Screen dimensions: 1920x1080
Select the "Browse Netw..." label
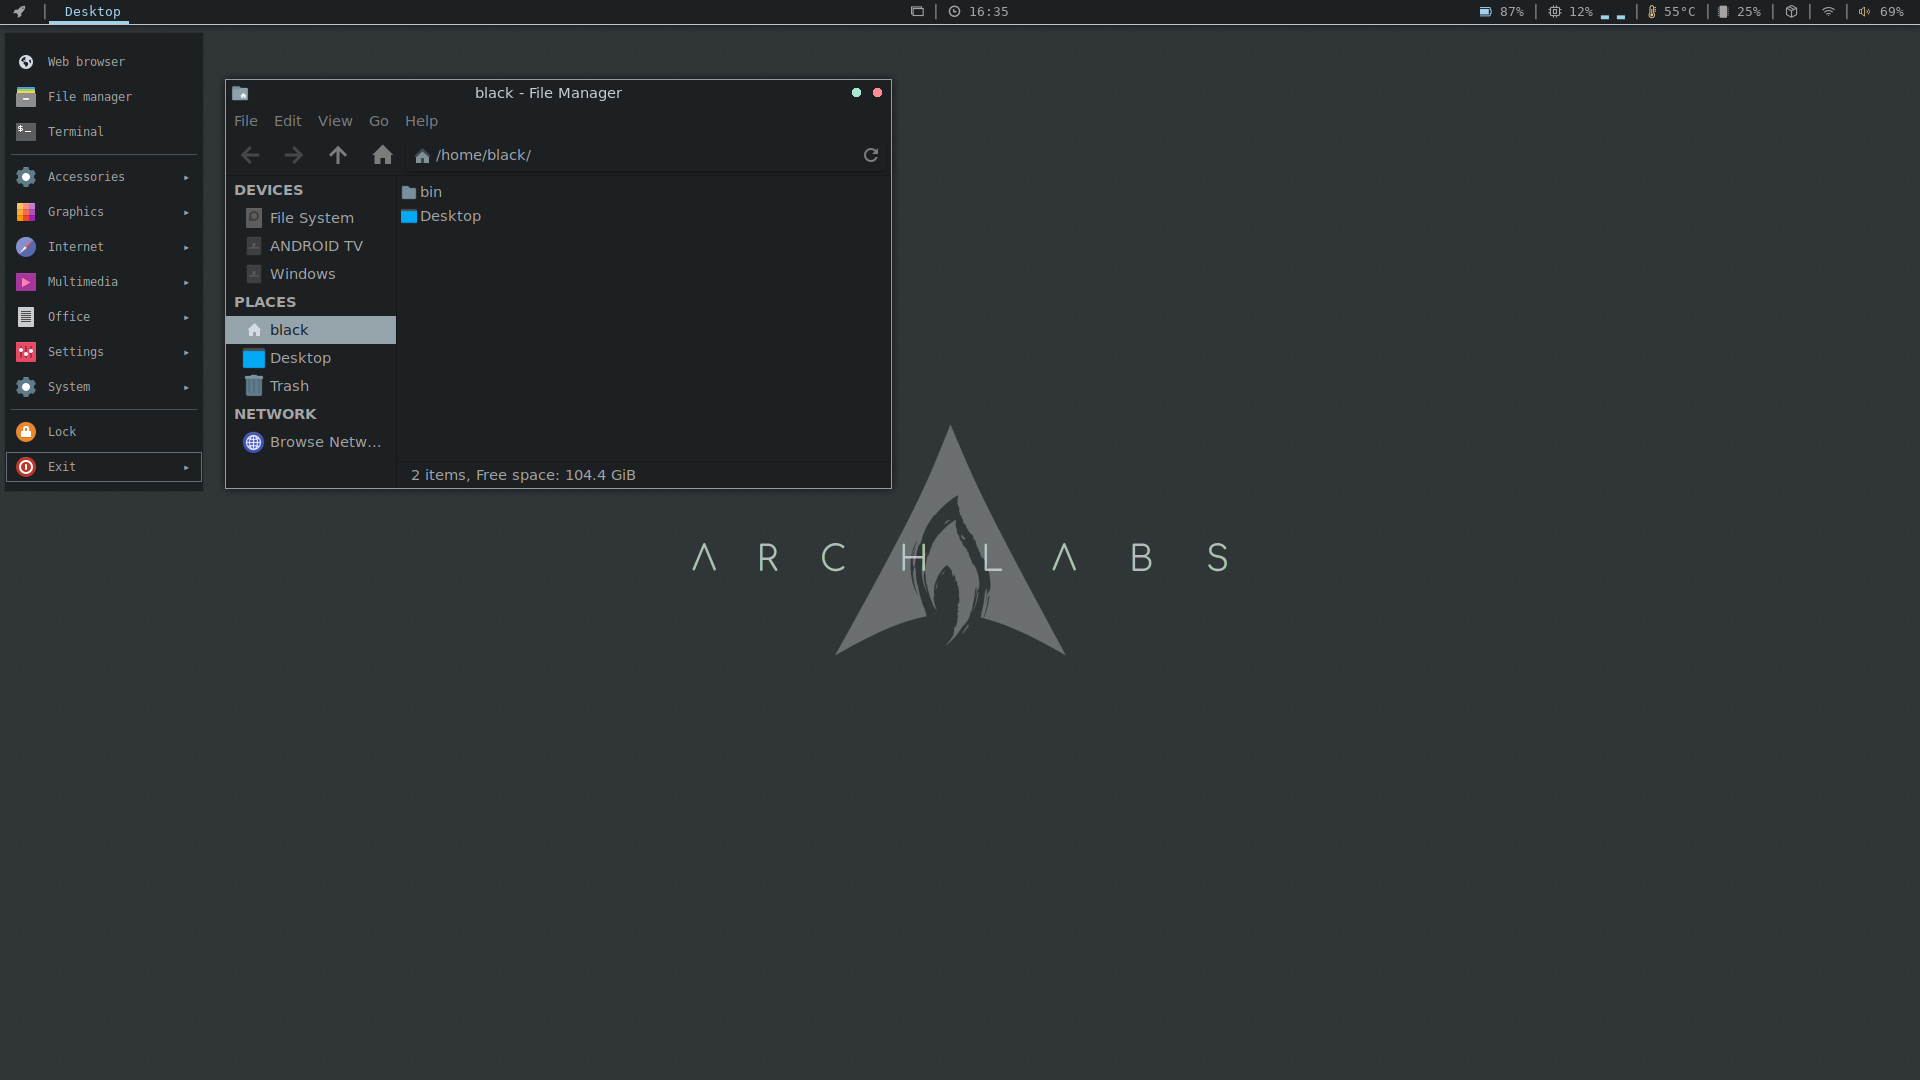[x=326, y=442]
